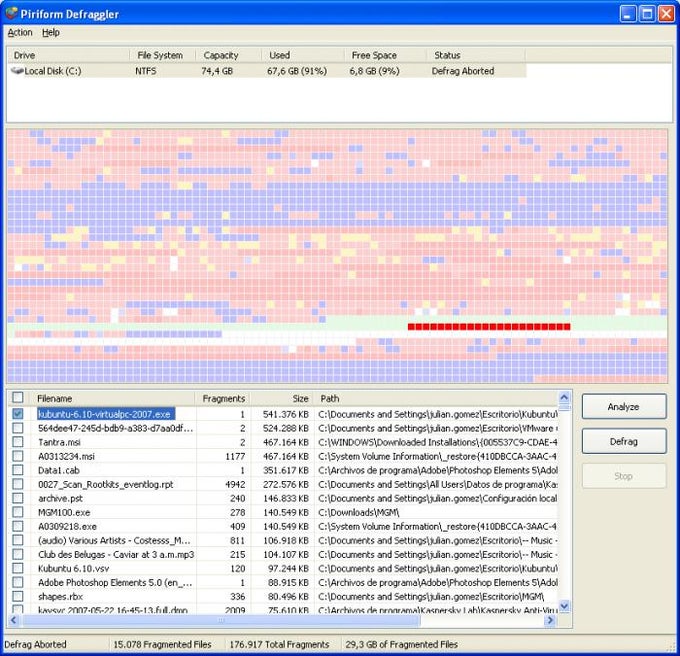The image size is (680, 656).
Task: Click the red highlighted blocks in drive map
Action: pos(489,326)
